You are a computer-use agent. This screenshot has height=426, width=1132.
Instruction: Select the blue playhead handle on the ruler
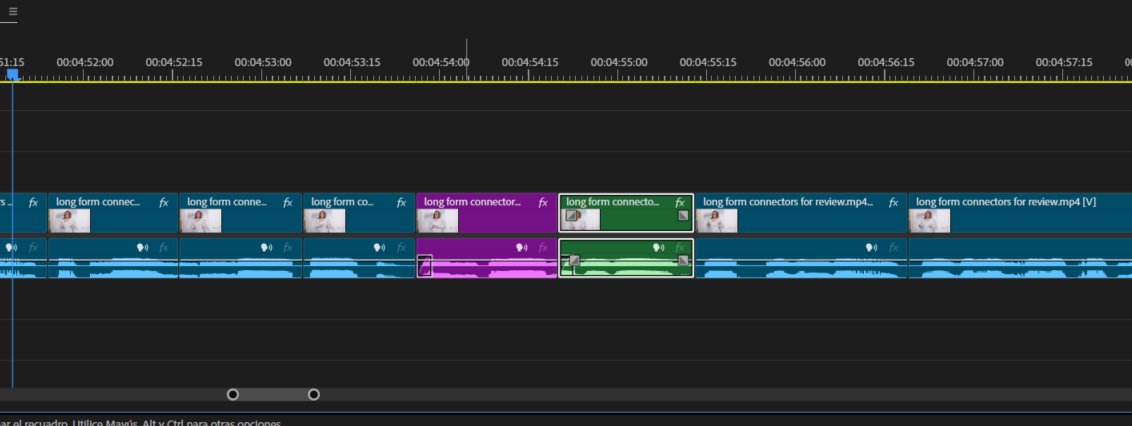pos(12,74)
